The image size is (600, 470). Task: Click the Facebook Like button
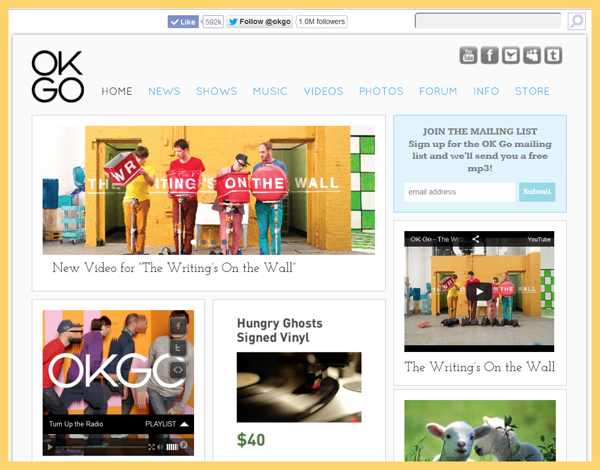pyautogui.click(x=183, y=22)
